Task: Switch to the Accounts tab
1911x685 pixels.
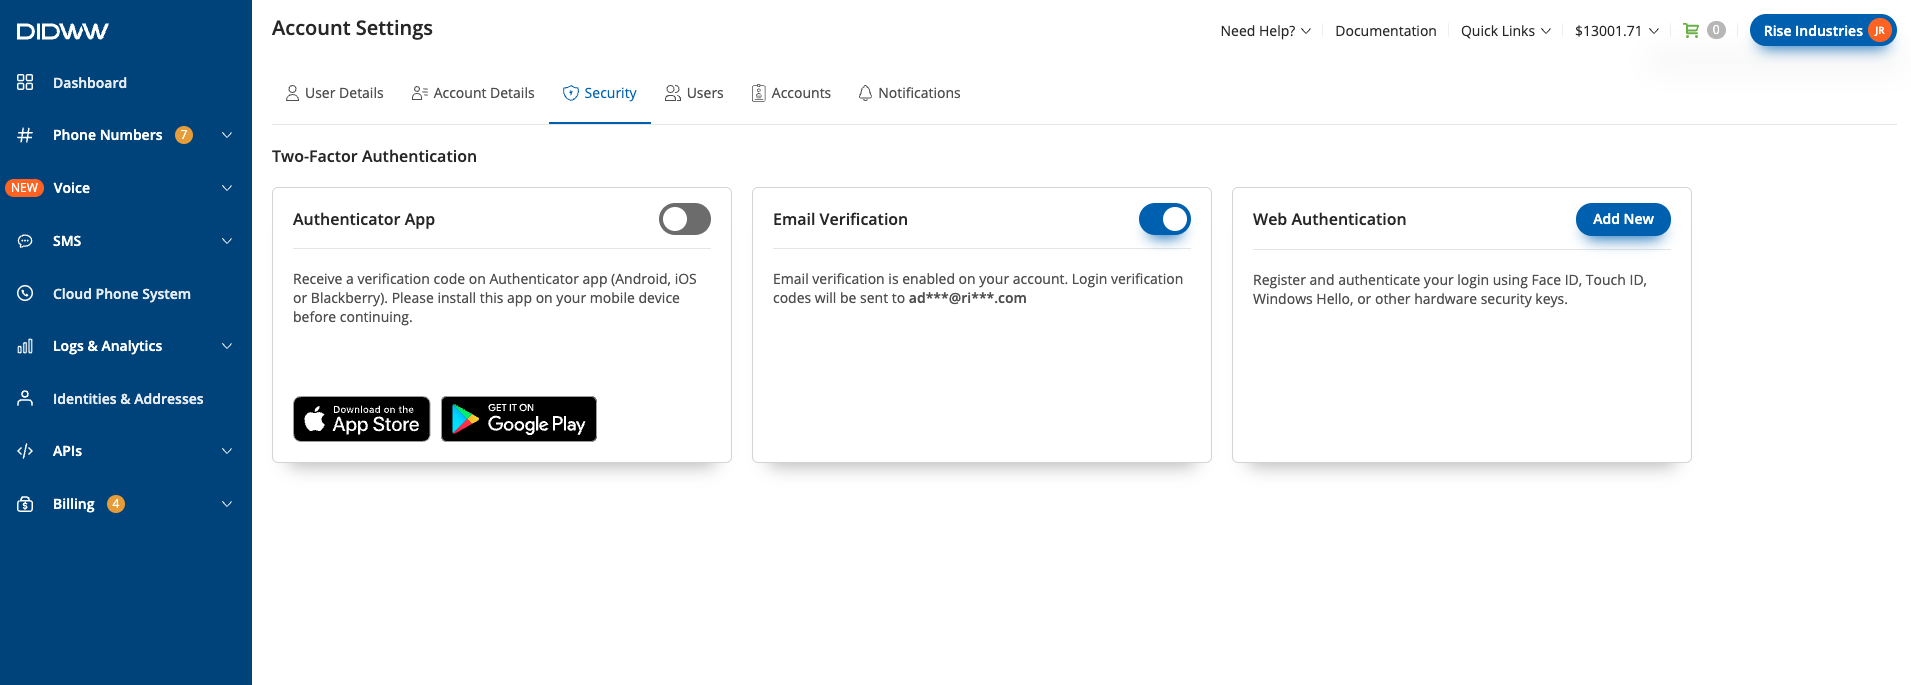Action: (x=791, y=93)
